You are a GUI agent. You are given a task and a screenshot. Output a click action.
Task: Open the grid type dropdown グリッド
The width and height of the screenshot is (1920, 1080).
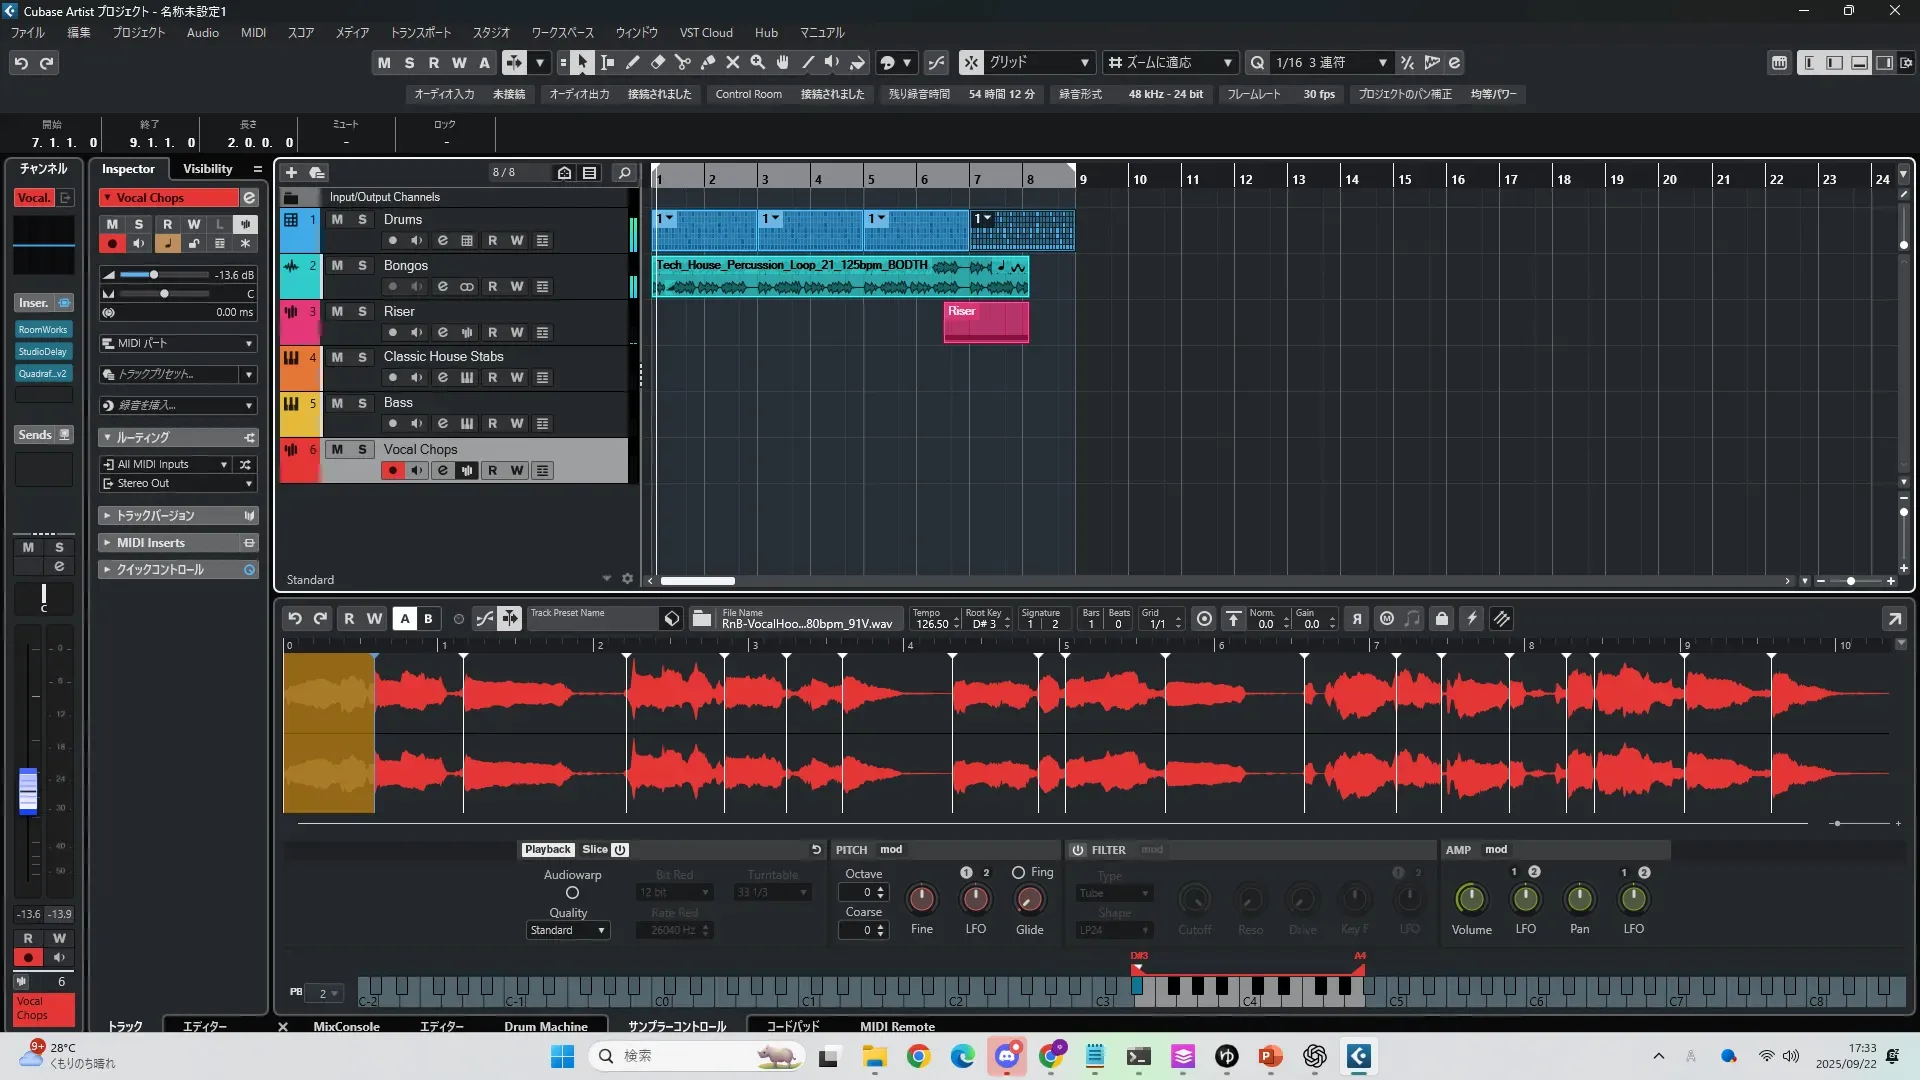click(x=1038, y=63)
